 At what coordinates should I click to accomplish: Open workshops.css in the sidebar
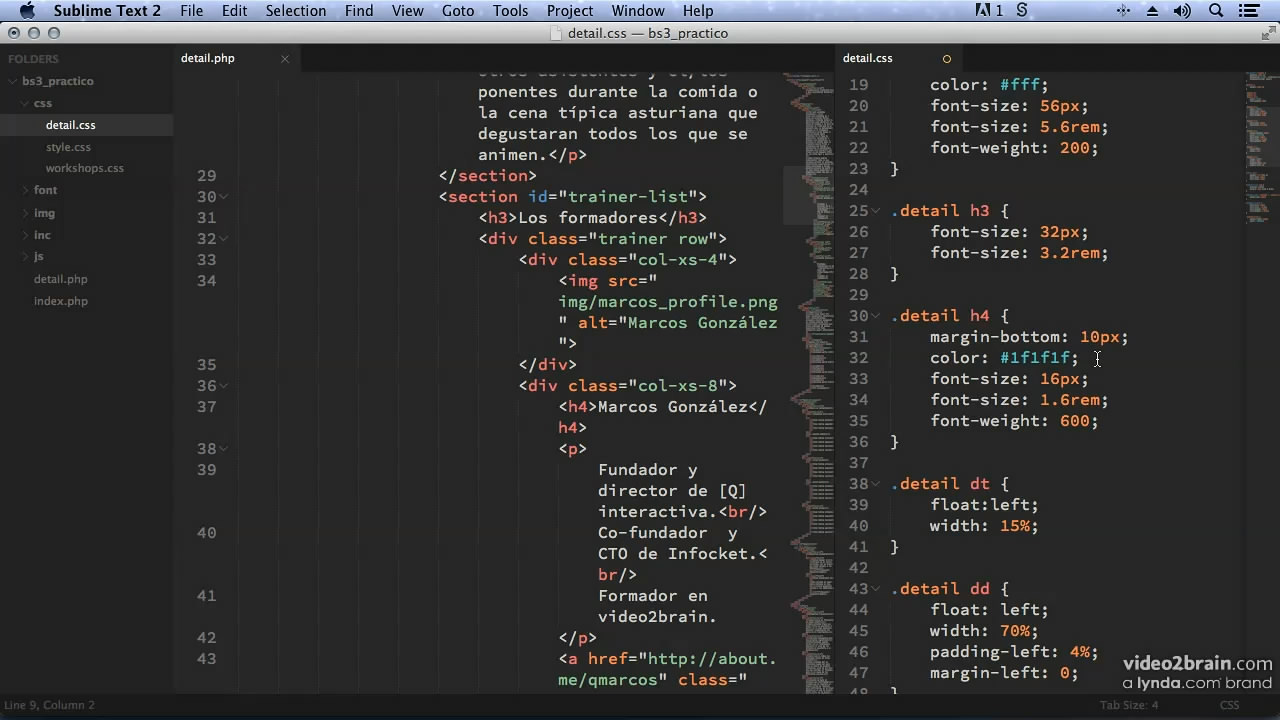tap(86, 168)
